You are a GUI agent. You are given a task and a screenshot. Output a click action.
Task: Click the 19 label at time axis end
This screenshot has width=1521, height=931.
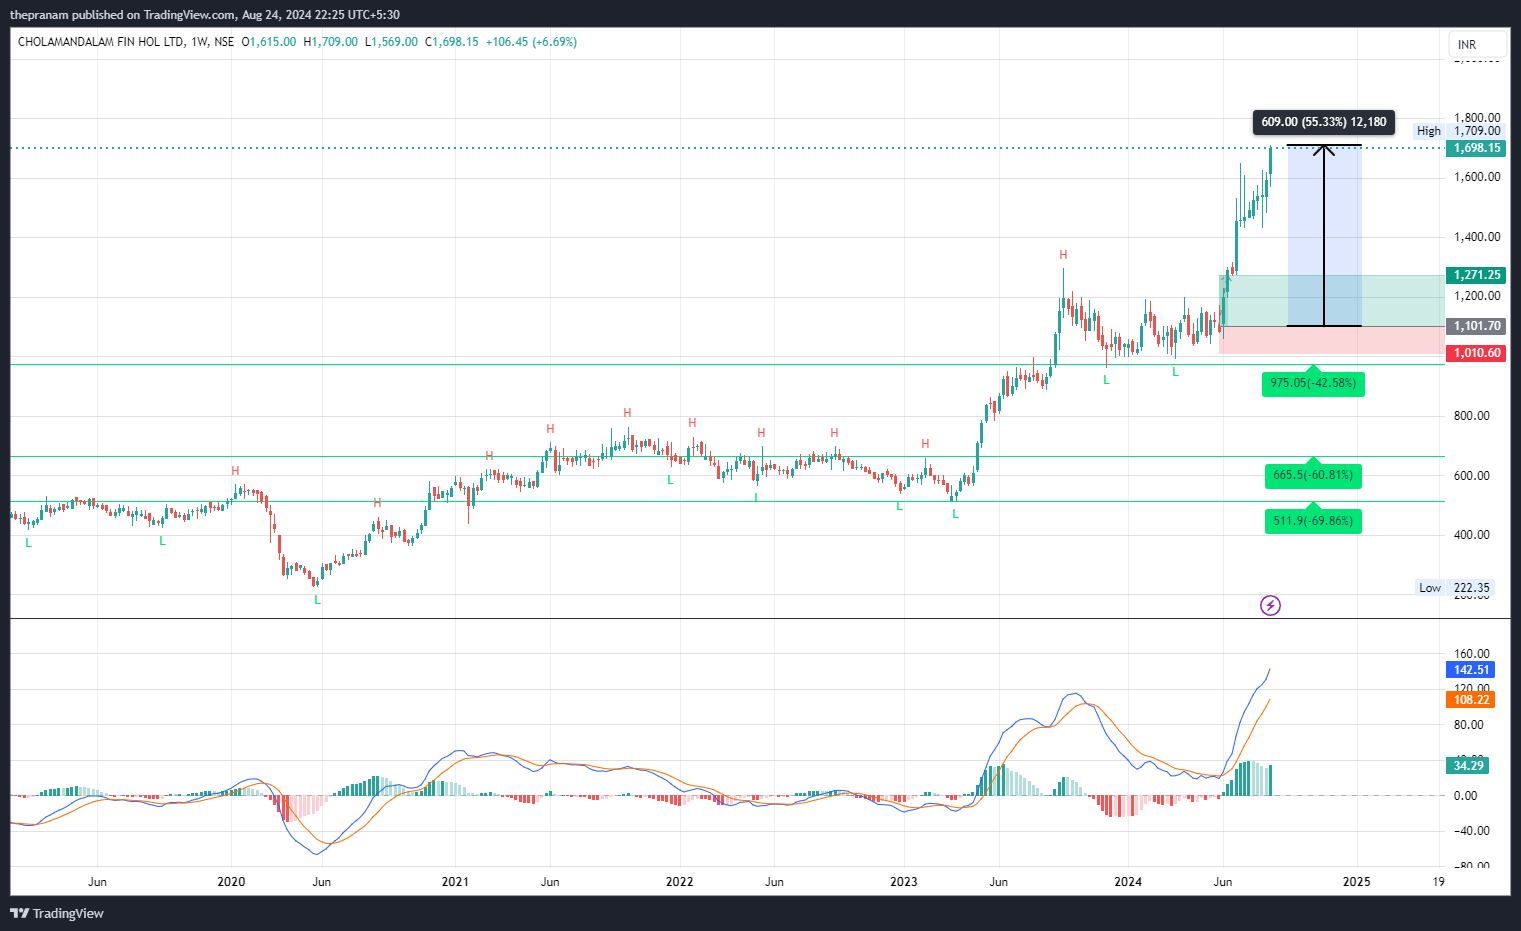coord(1438,882)
